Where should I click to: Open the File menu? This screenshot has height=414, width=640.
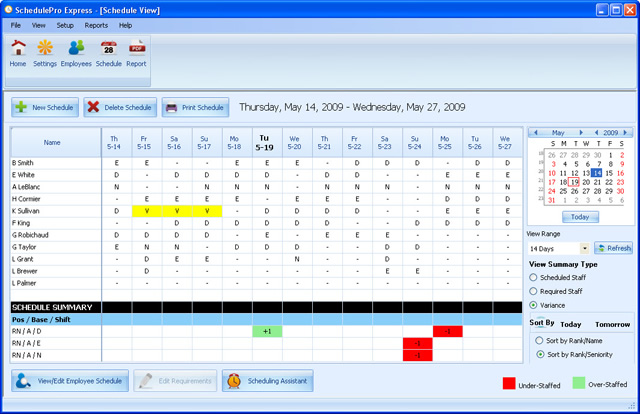click(16, 25)
